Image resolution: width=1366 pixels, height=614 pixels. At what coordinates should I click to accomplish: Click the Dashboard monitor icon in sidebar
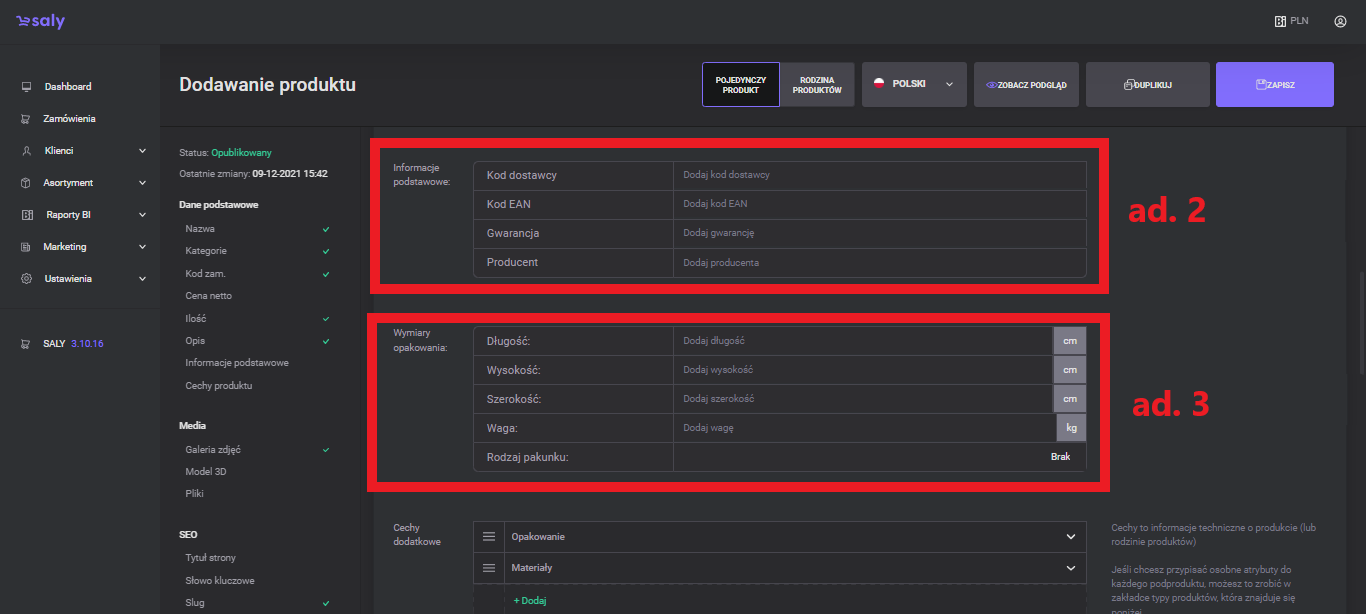27,87
